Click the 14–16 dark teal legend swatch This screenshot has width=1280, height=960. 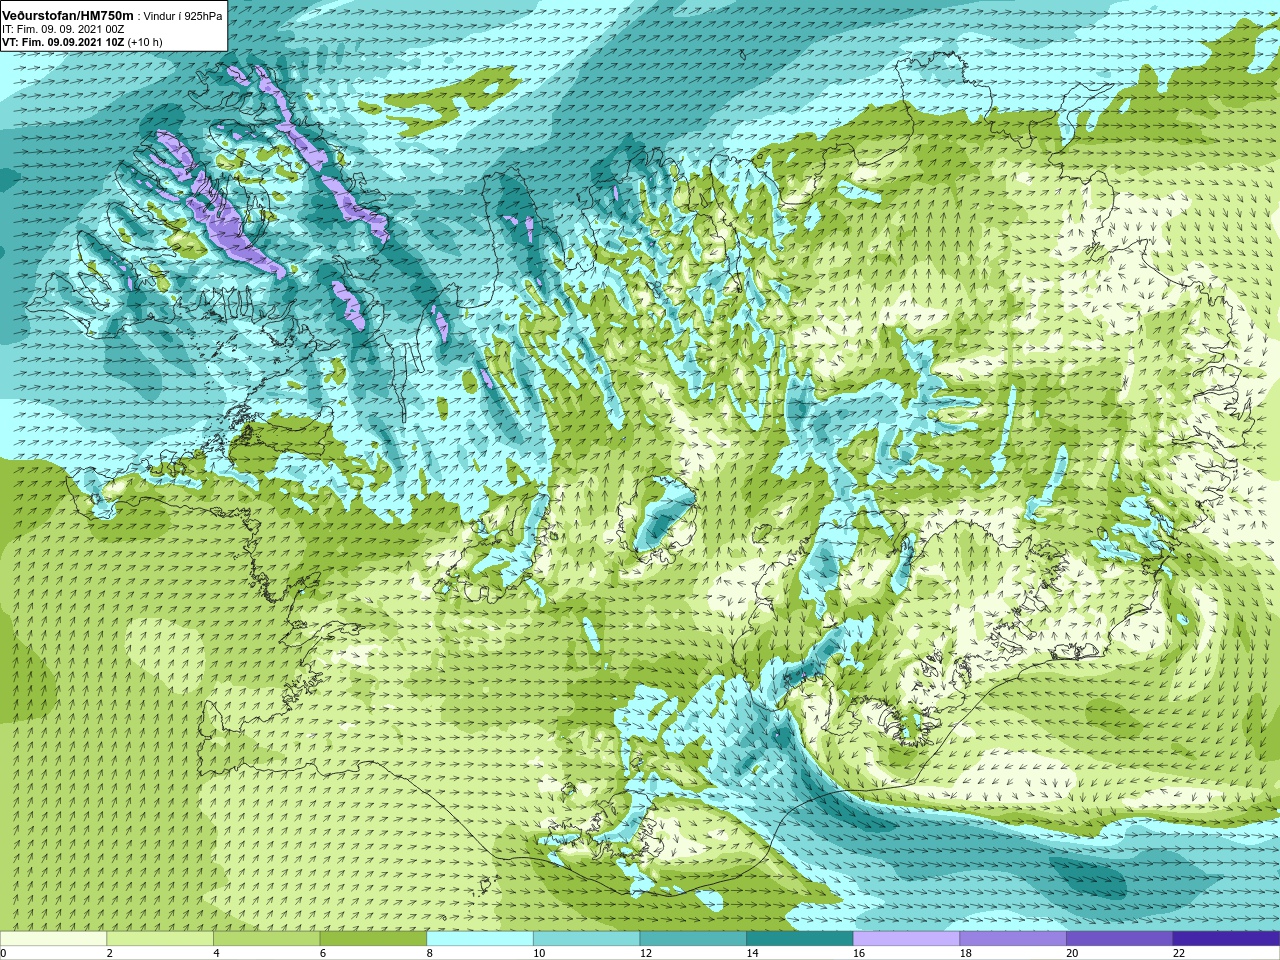[x=800, y=939]
